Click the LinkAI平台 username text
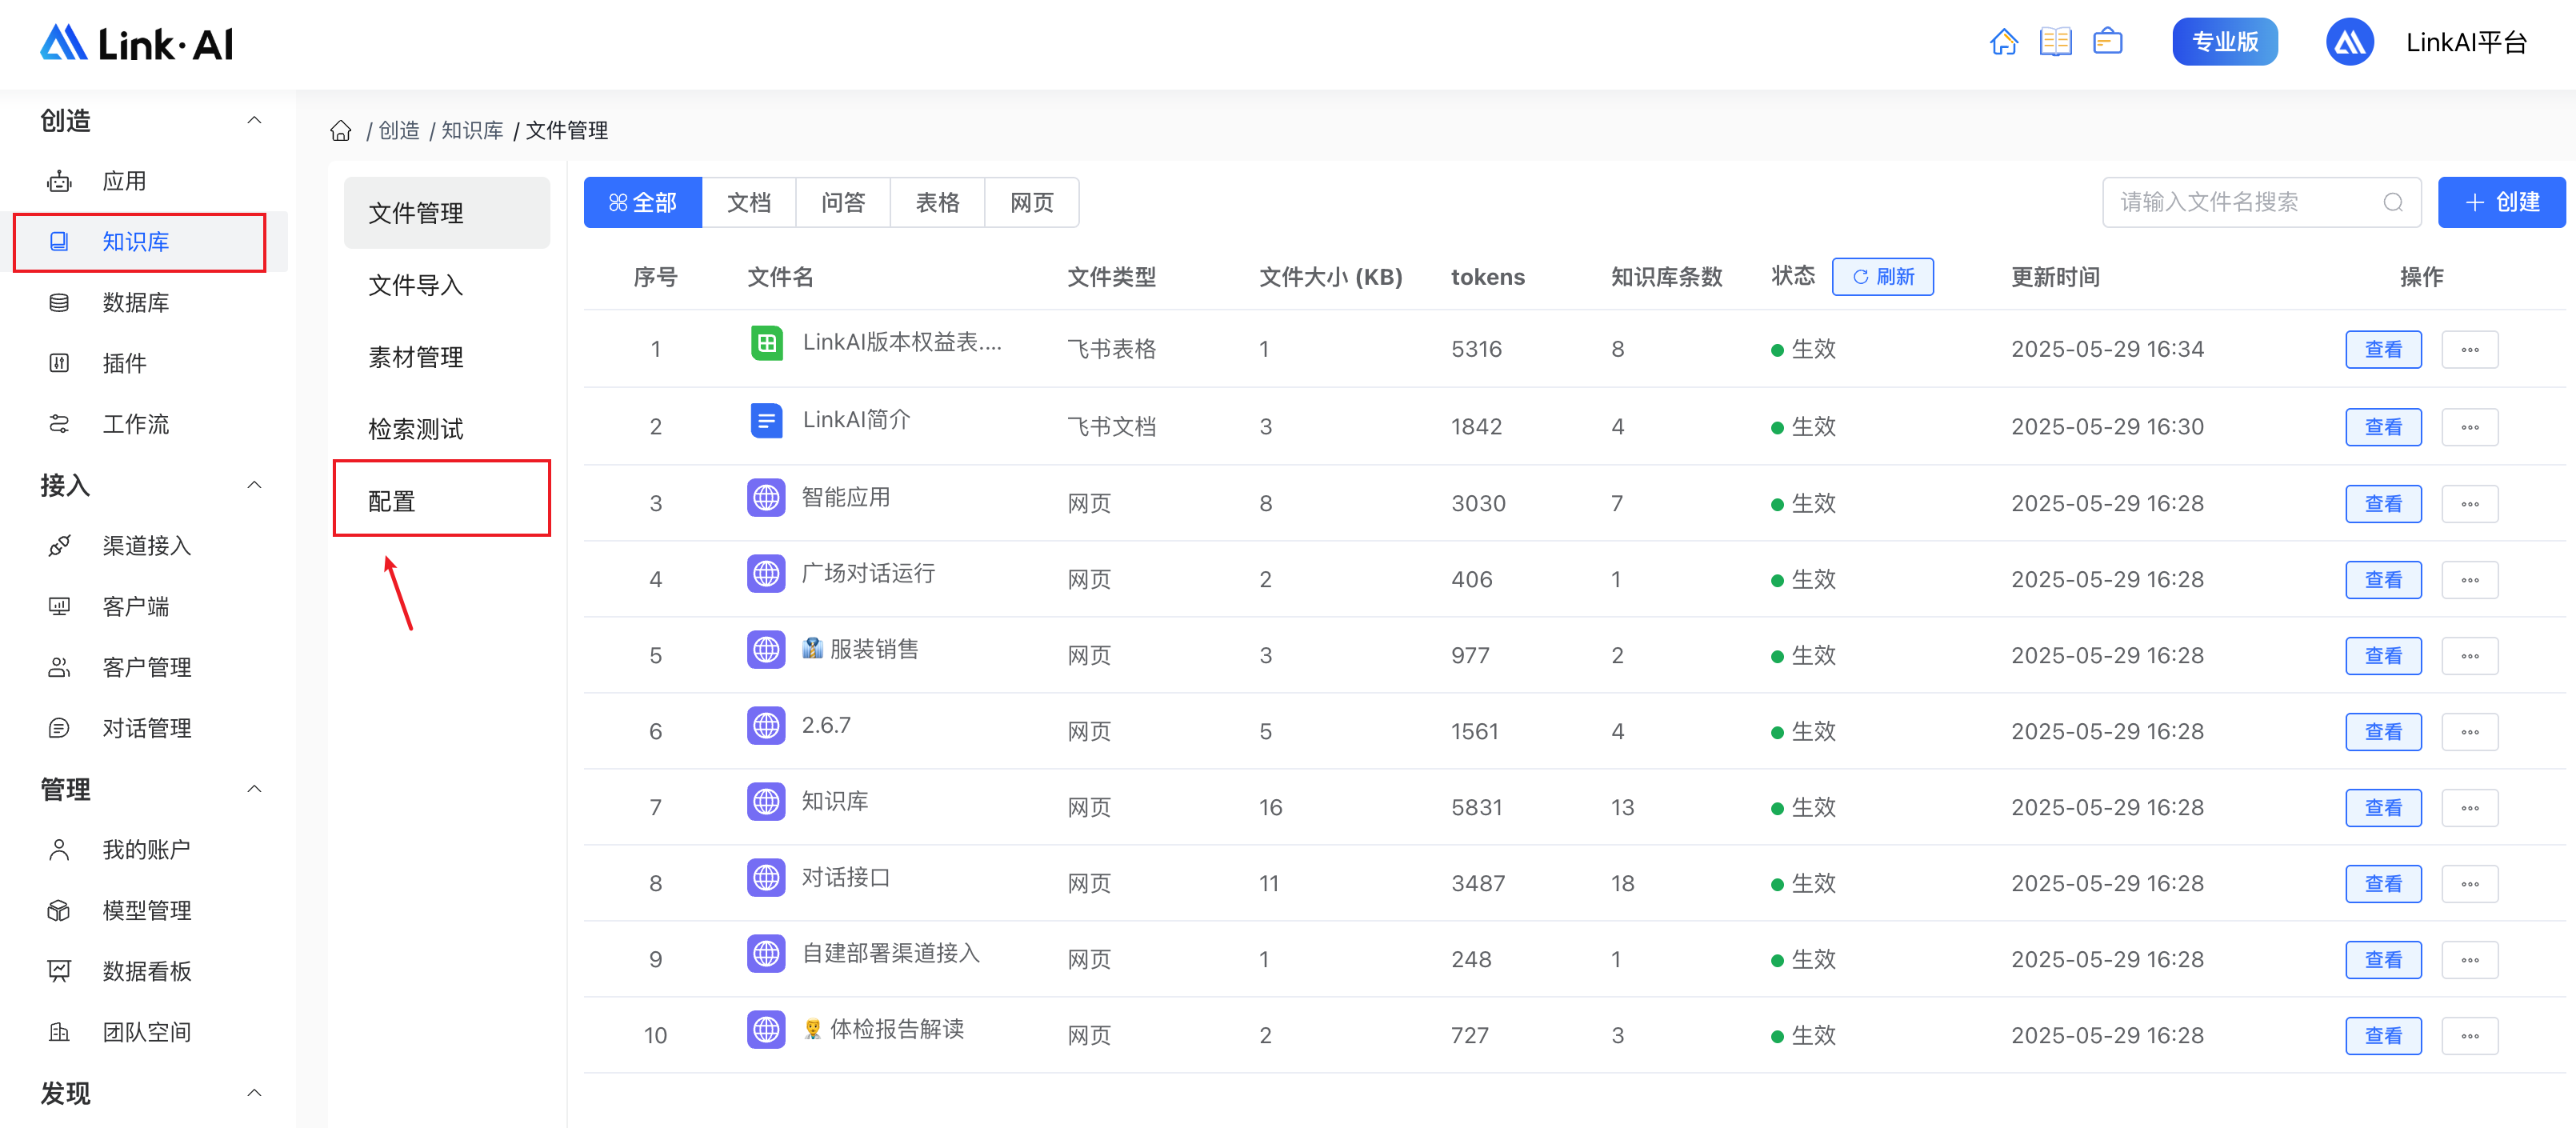This screenshot has width=2576, height=1128. [x=2466, y=42]
